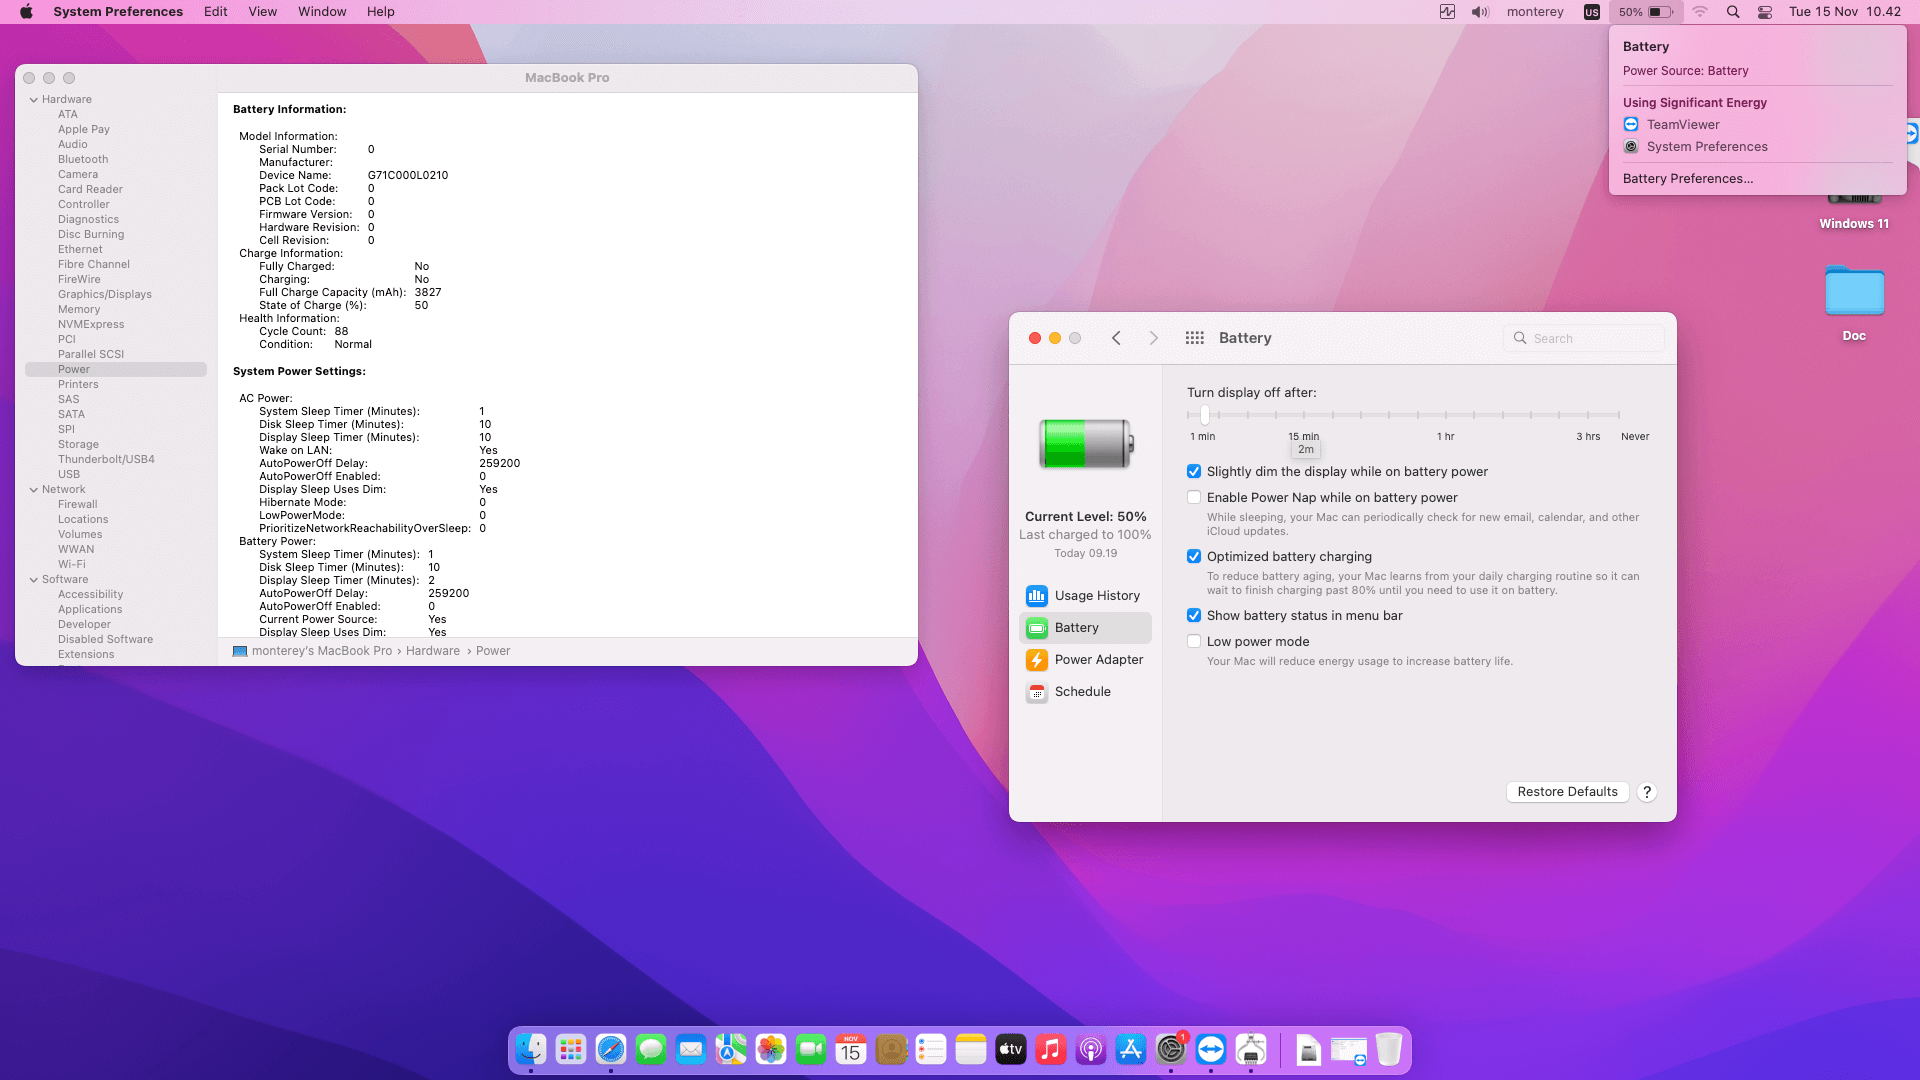The height and width of the screenshot is (1080, 1920).
Task: Select Bluetooth in the hardware sidebar list
Action: [x=83, y=160]
